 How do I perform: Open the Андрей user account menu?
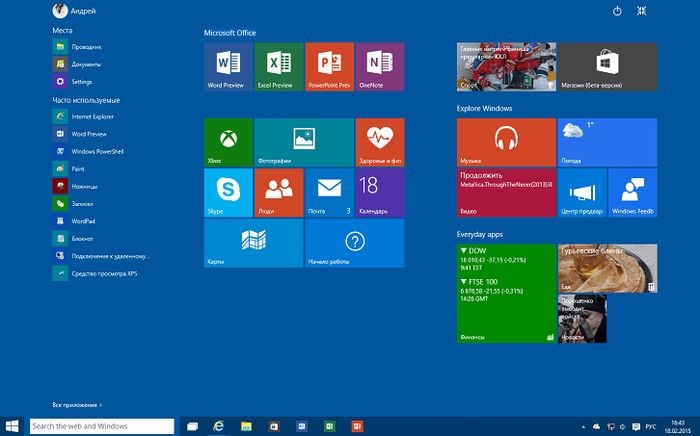(74, 11)
